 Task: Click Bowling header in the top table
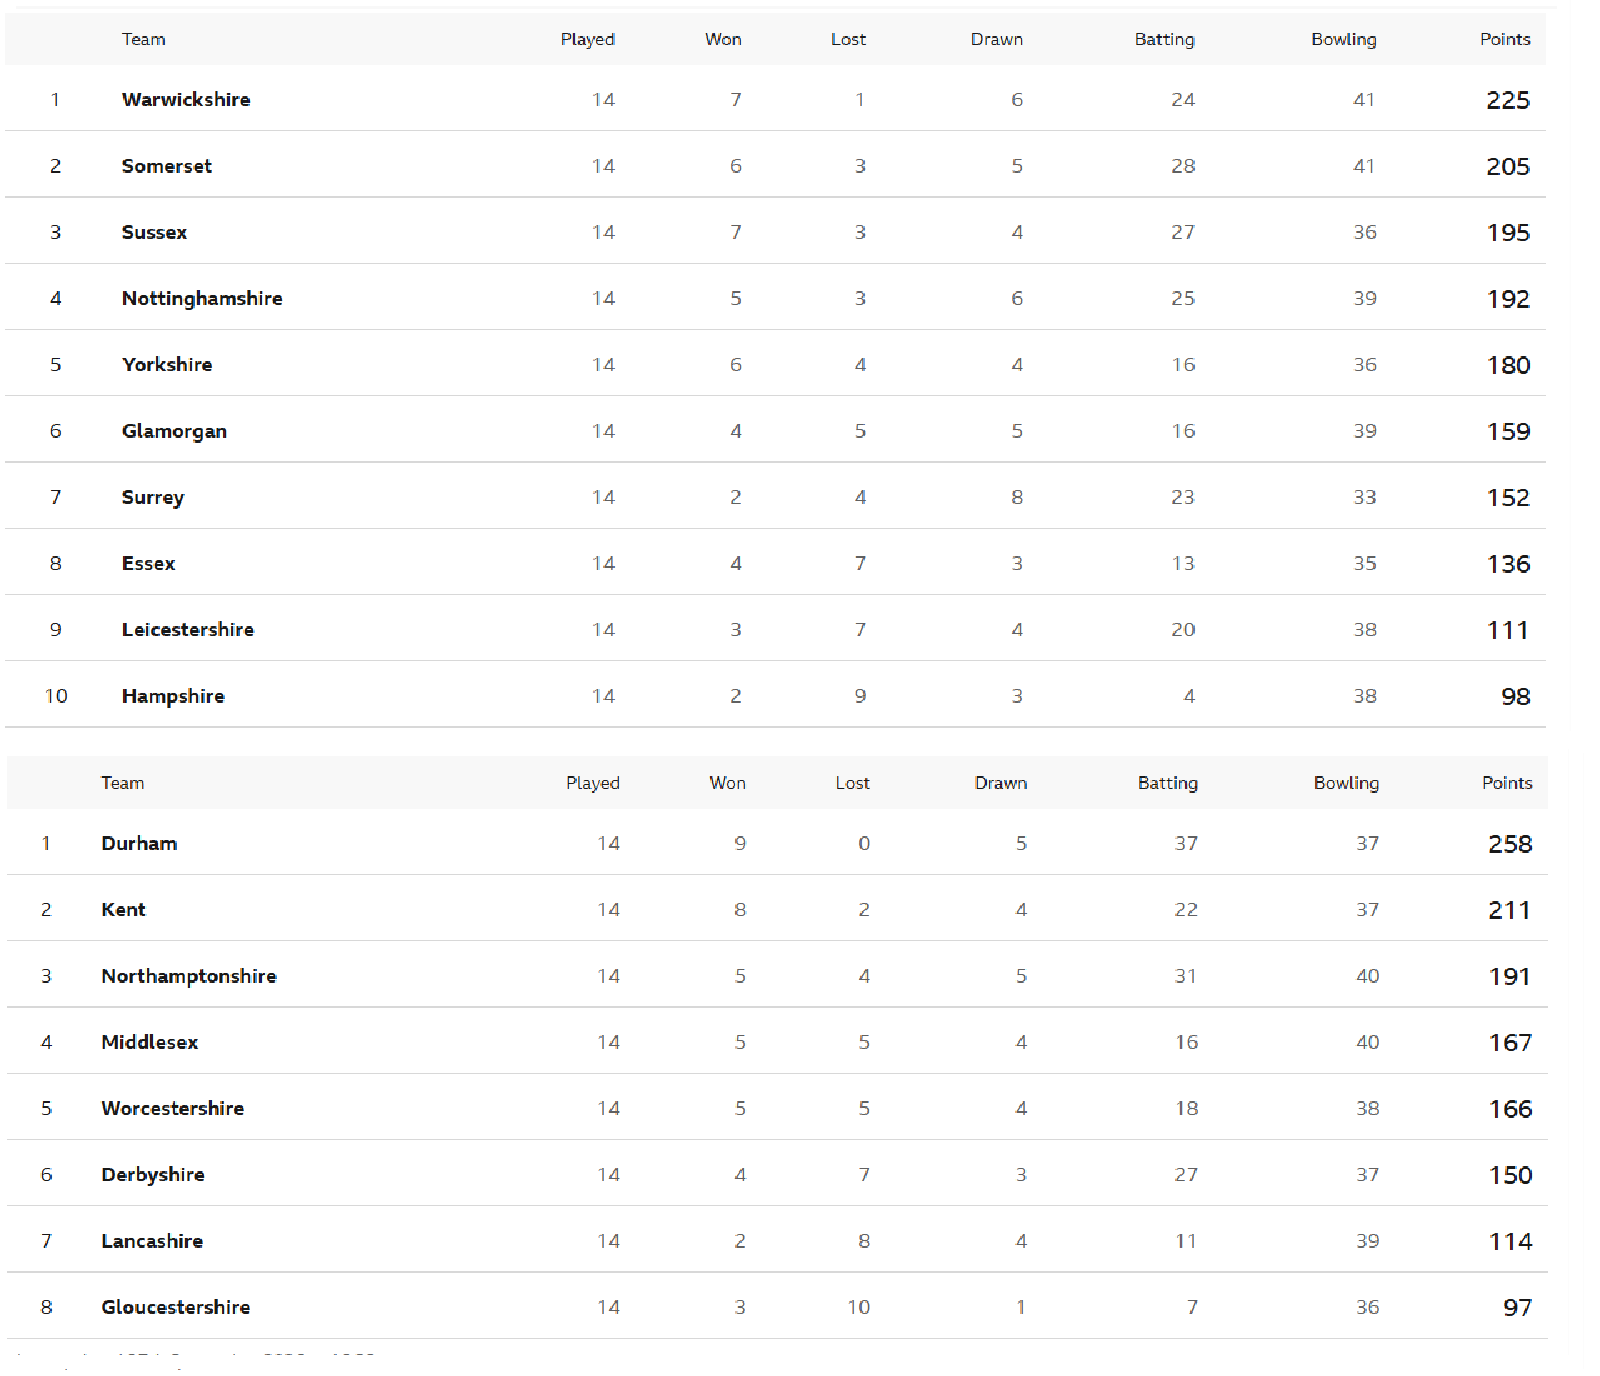coord(1344,39)
